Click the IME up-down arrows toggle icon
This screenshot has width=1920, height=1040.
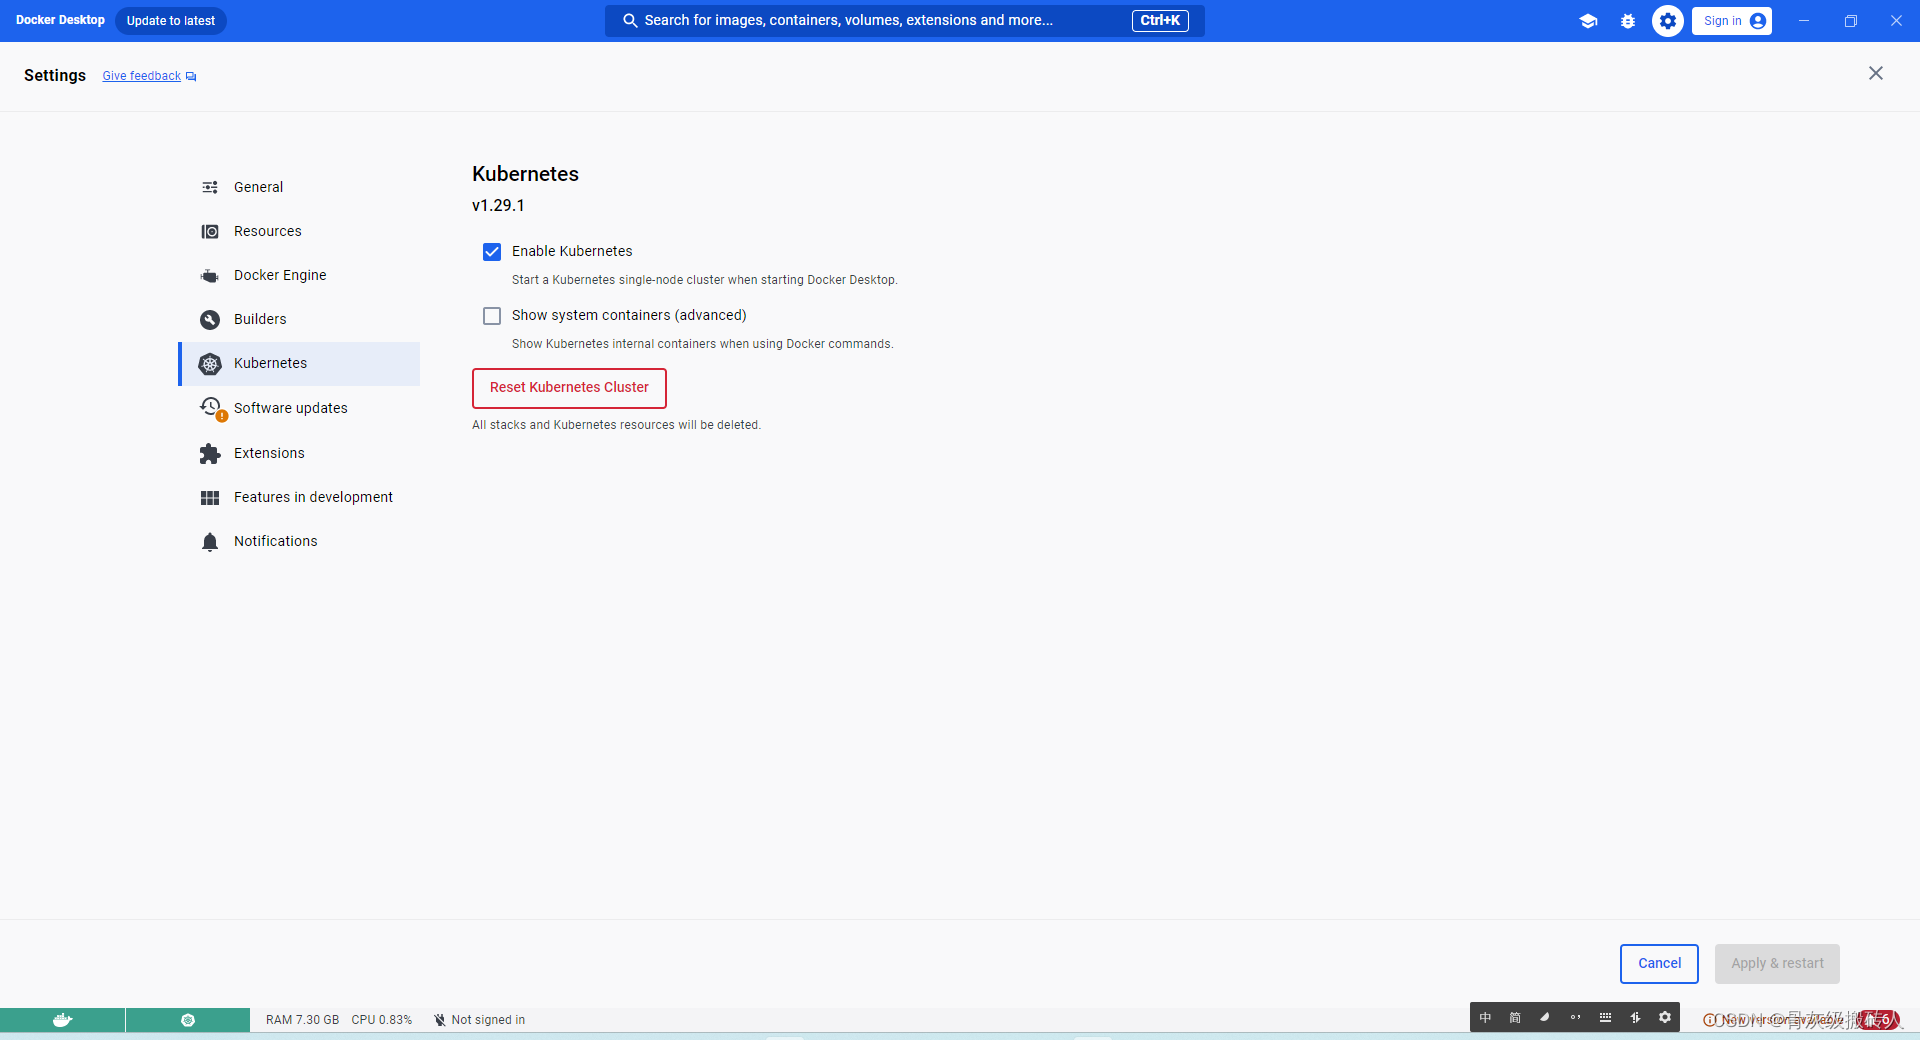[x=1635, y=1017]
